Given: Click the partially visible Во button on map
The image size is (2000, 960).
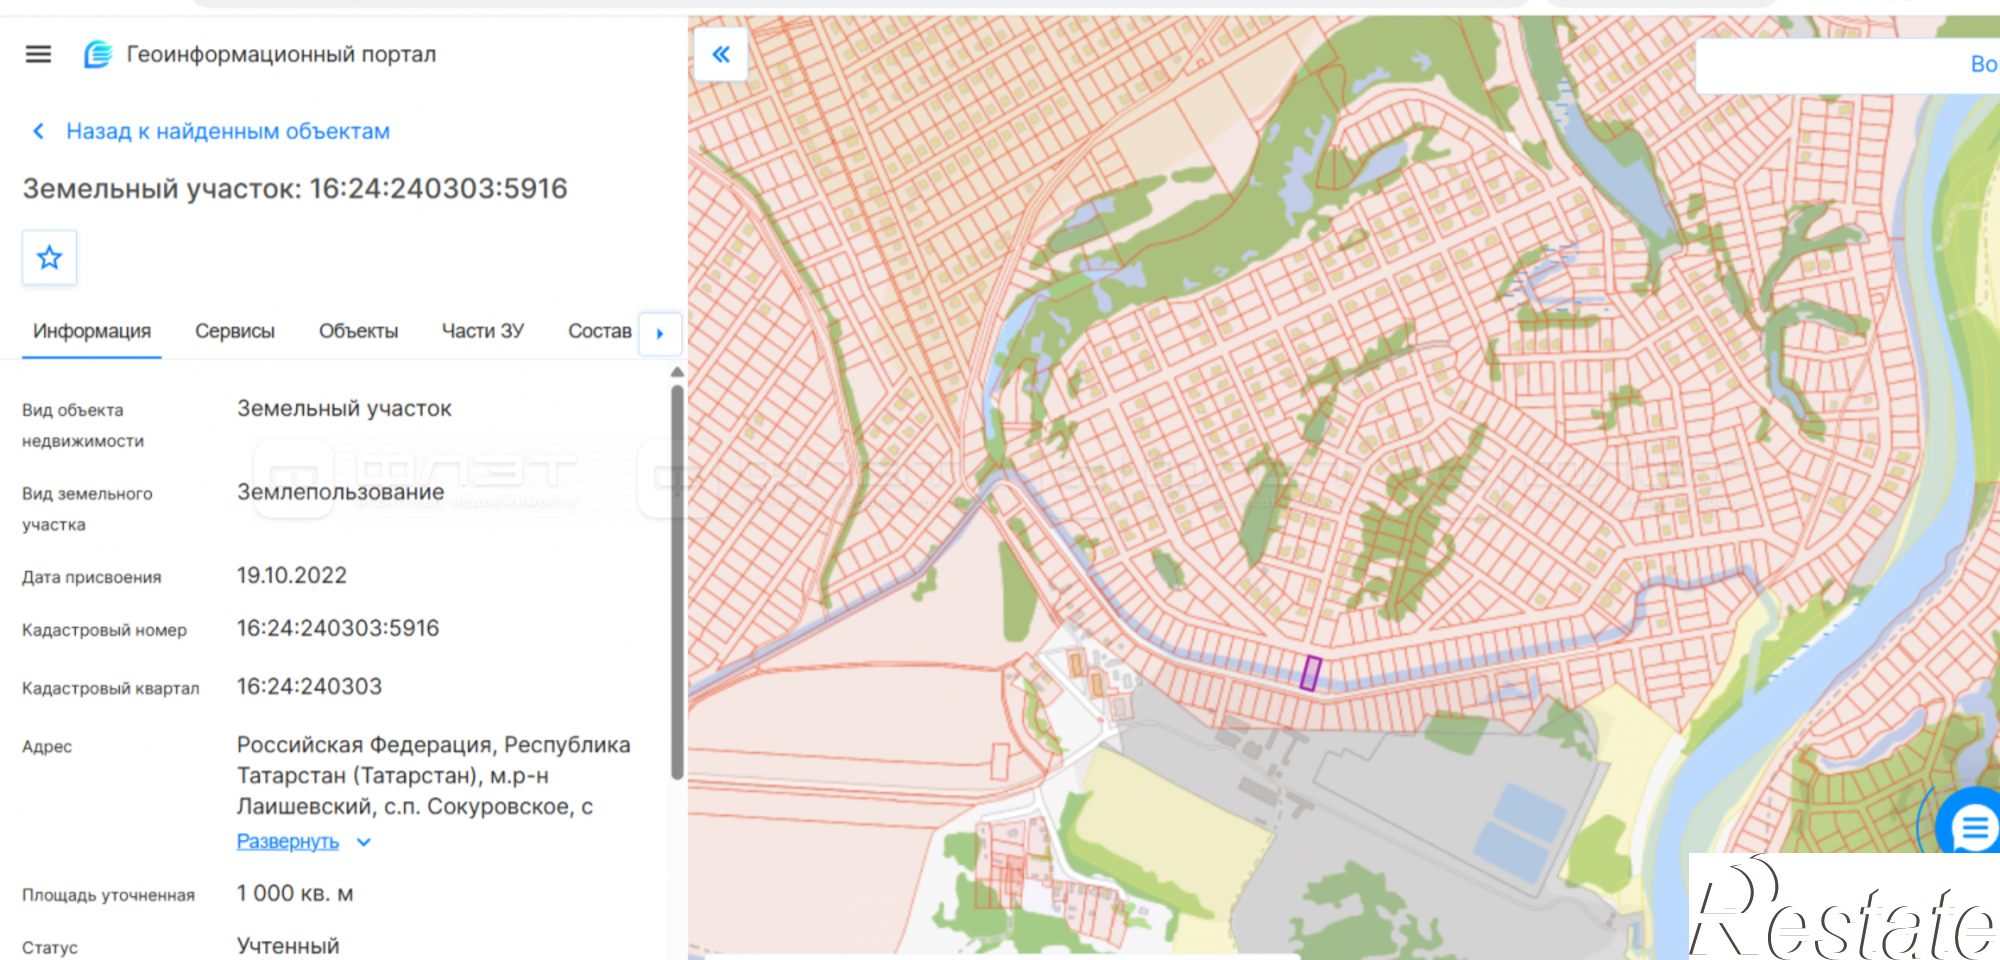Looking at the screenshot, I should click(x=1985, y=65).
